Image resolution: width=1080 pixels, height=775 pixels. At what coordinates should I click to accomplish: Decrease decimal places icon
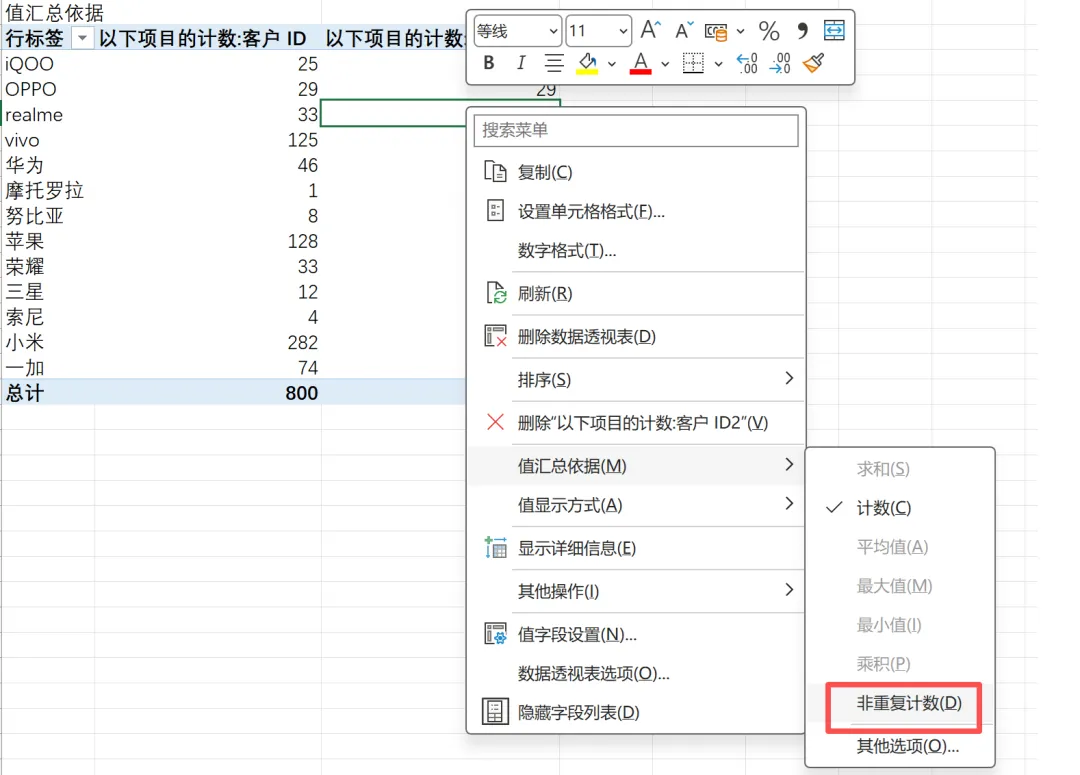click(780, 63)
